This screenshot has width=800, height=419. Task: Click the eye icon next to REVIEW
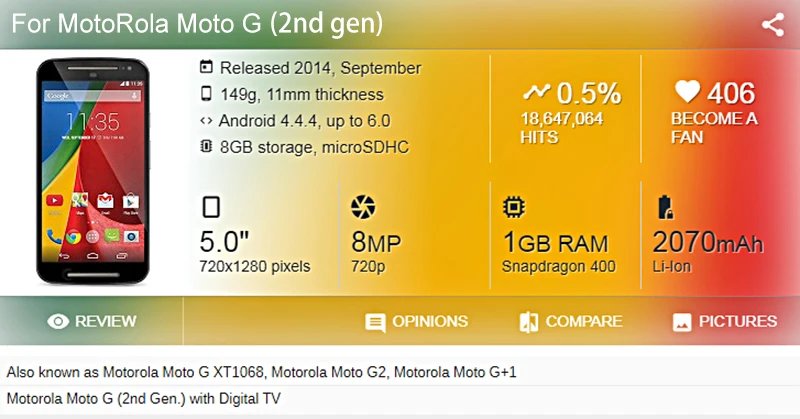[x=59, y=322]
